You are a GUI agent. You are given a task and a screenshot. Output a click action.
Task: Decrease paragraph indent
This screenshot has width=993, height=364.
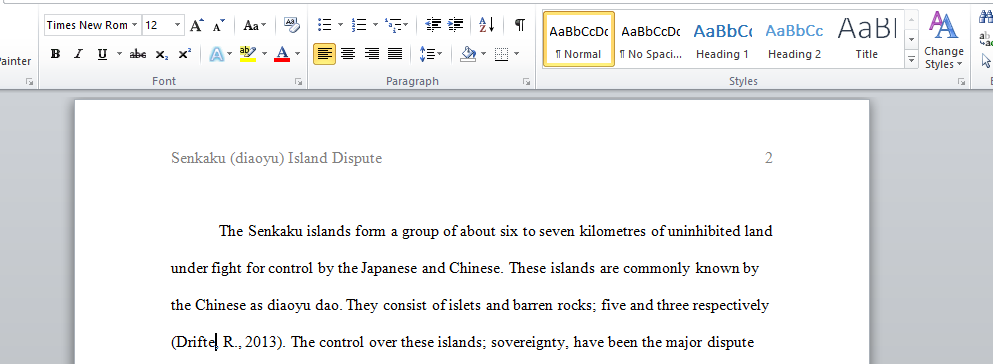[433, 25]
